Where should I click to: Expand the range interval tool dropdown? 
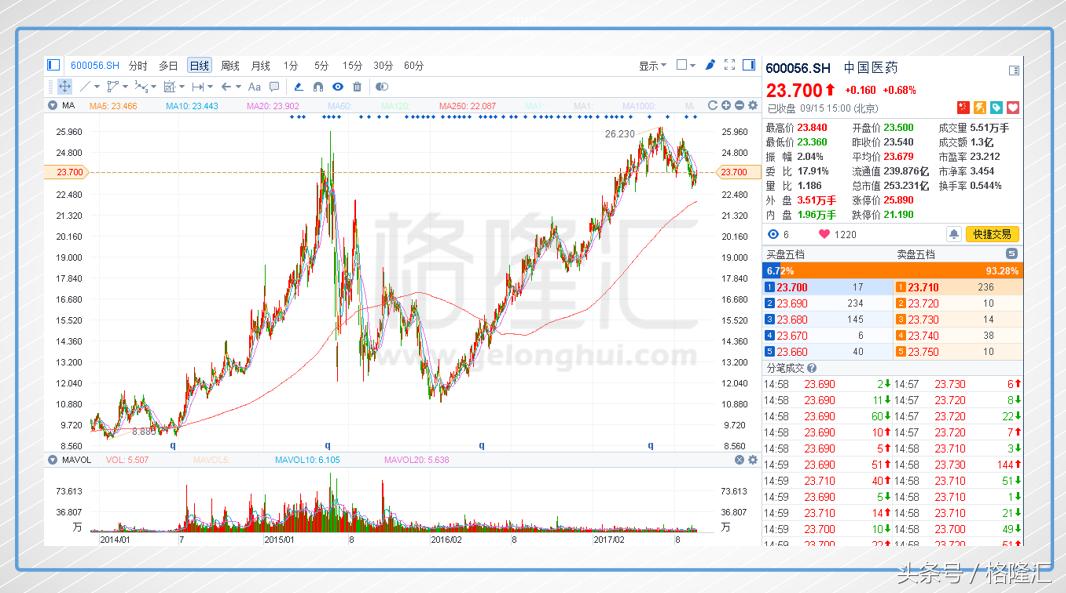tap(210, 87)
